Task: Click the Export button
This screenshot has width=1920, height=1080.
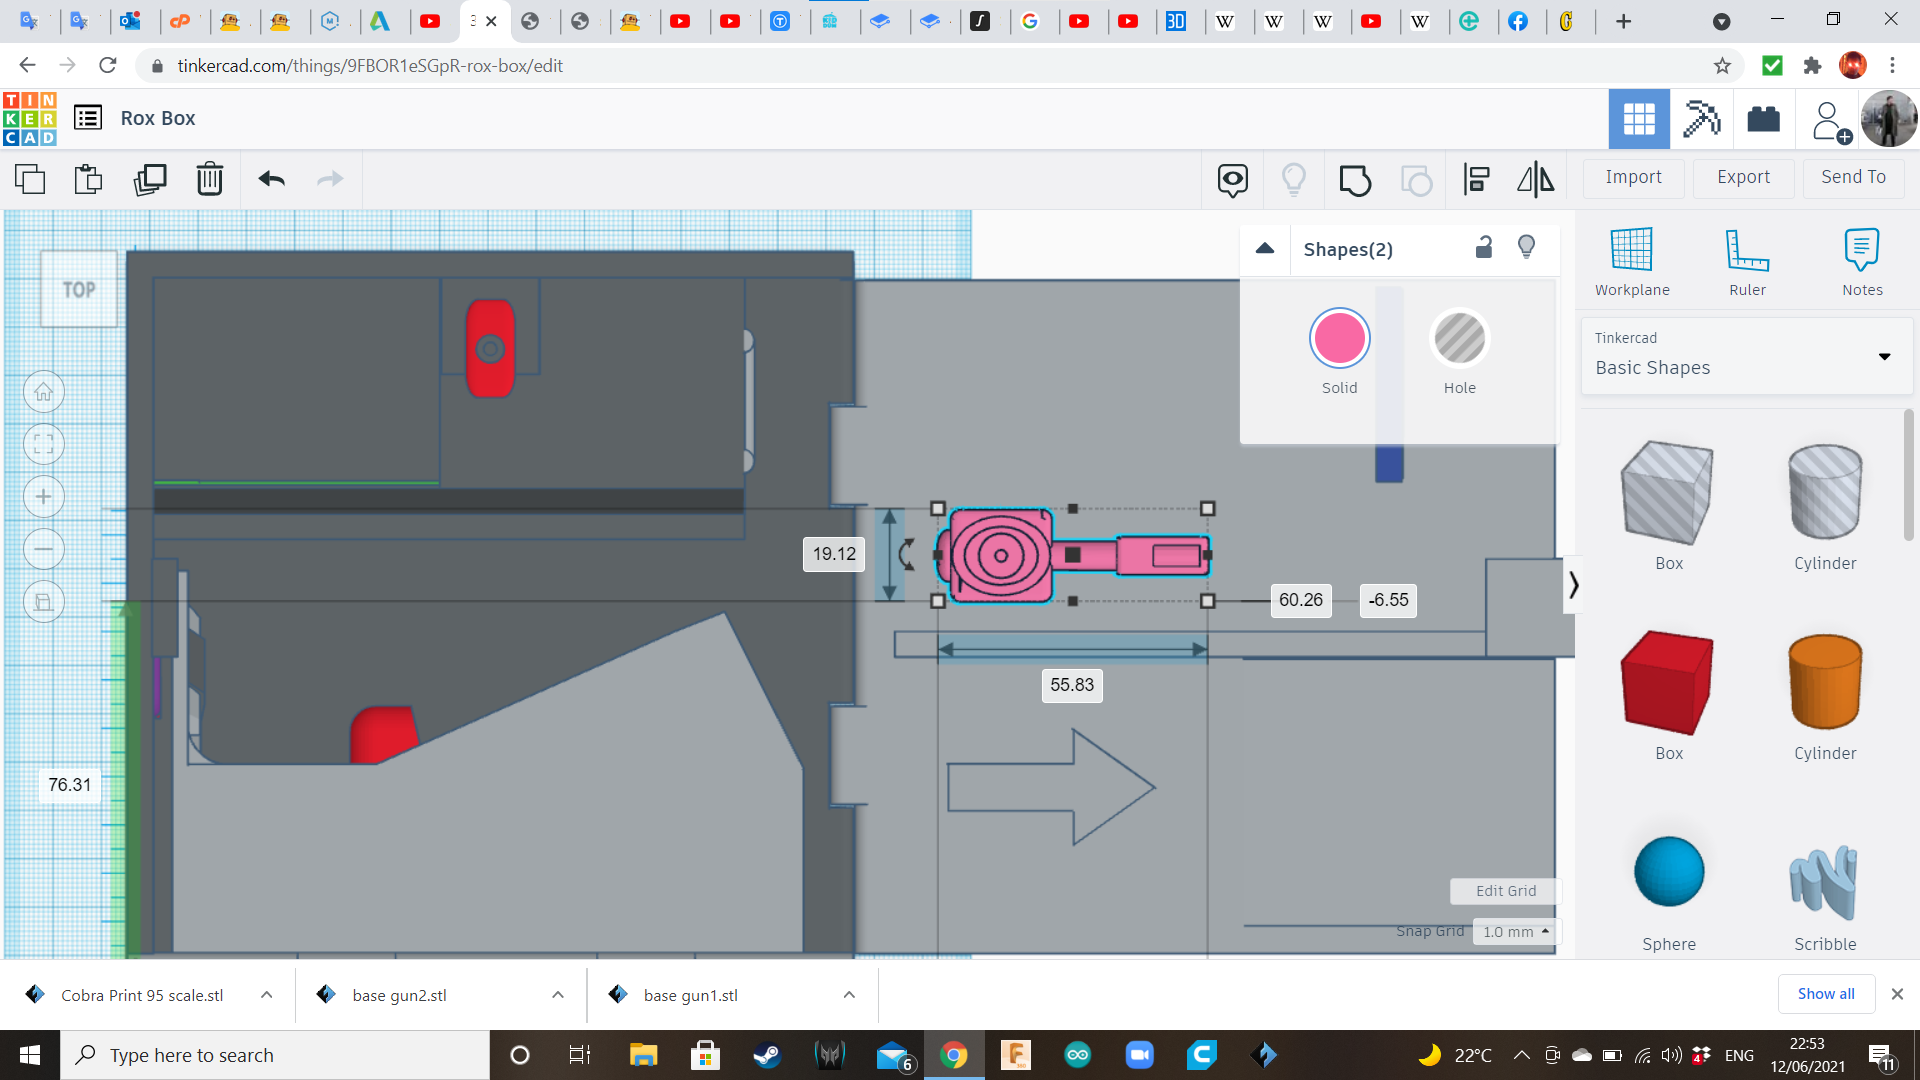Action: (1743, 177)
